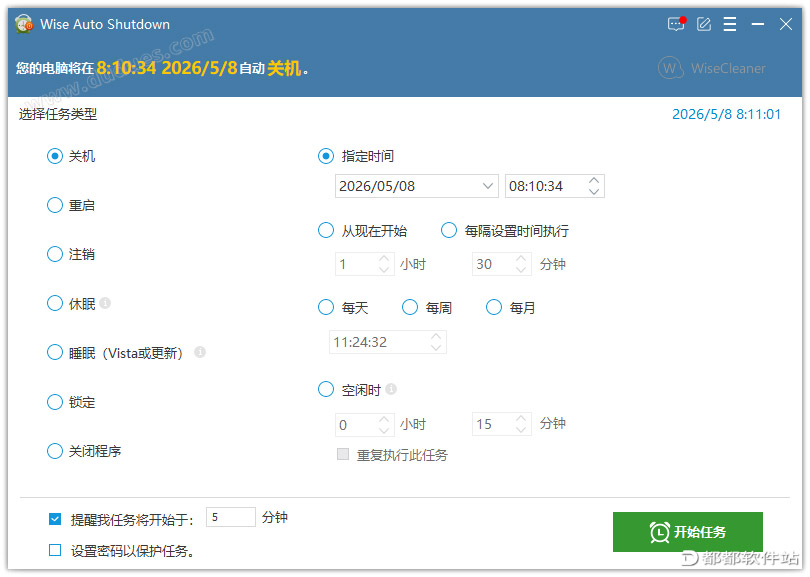Close the Wise Auto Shutdown window

786,24
